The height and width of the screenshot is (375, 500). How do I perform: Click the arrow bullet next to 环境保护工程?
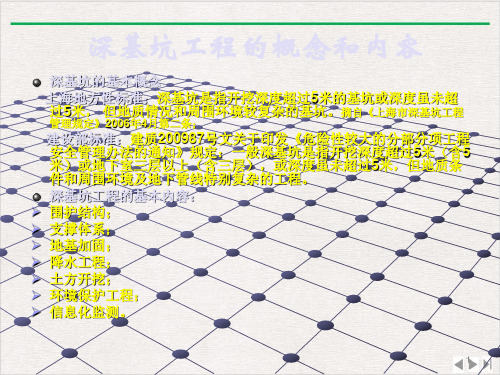coord(36,295)
